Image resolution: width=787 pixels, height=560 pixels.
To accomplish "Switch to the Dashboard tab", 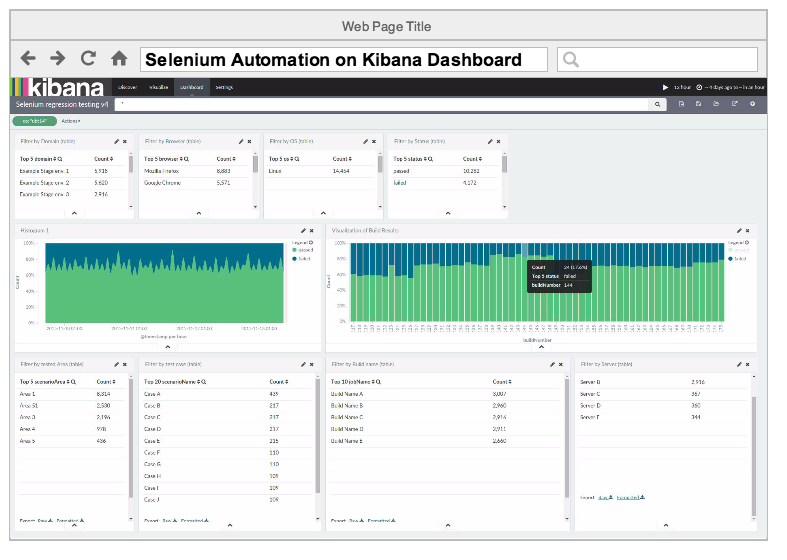I will tap(192, 87).
